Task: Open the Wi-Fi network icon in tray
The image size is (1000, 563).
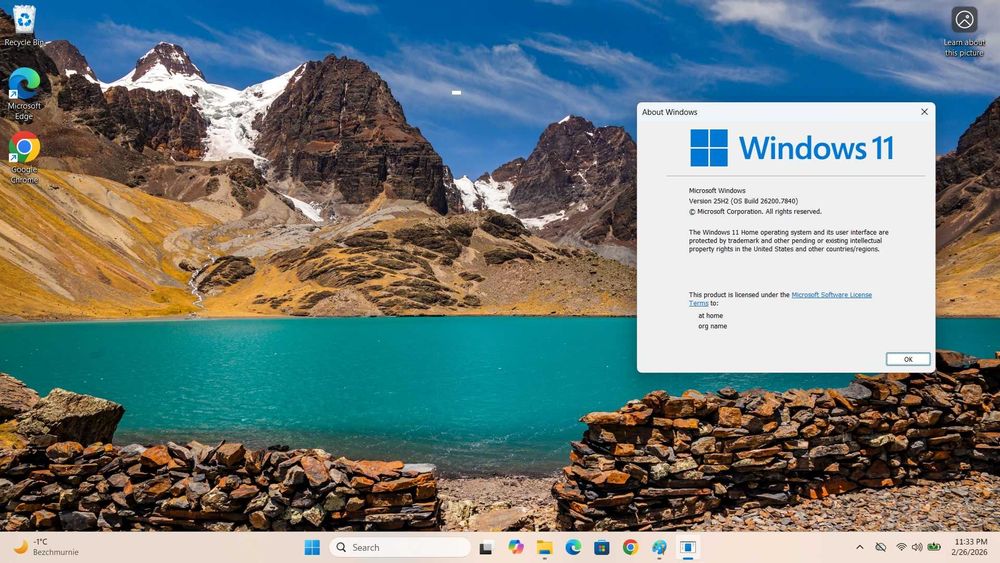Action: coord(901,547)
